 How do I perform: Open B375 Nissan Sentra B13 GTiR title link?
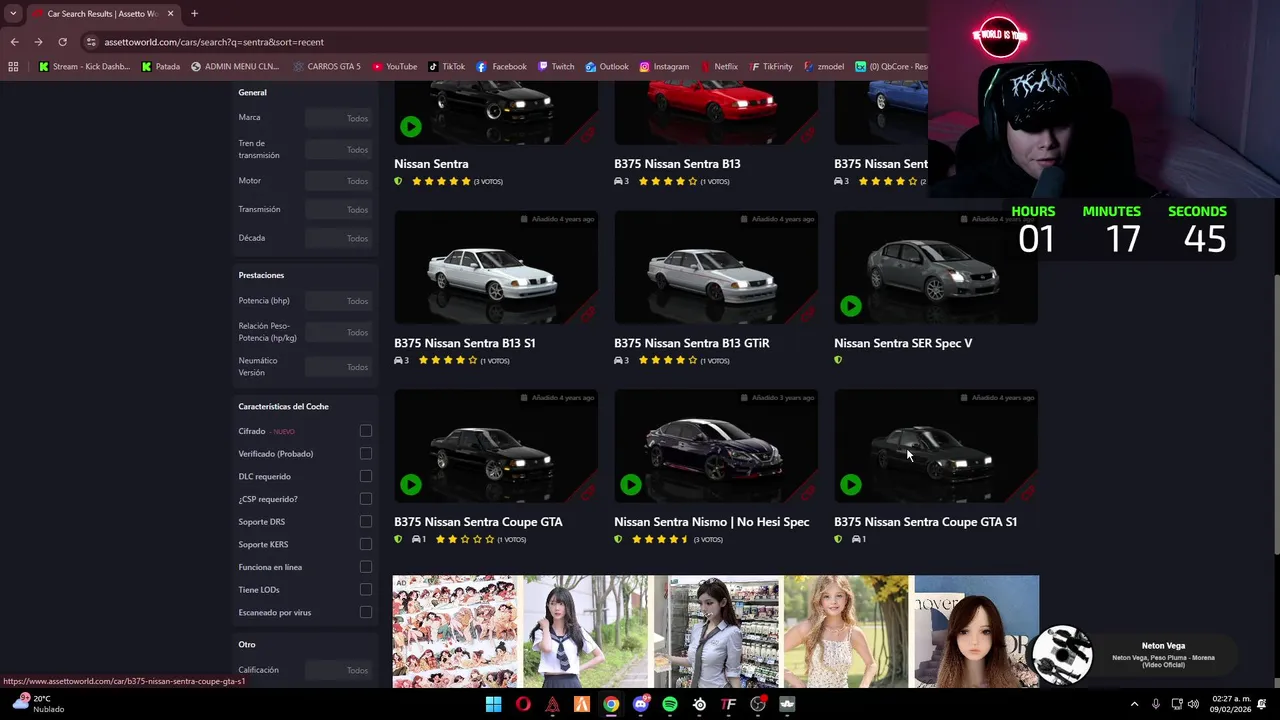click(x=692, y=343)
